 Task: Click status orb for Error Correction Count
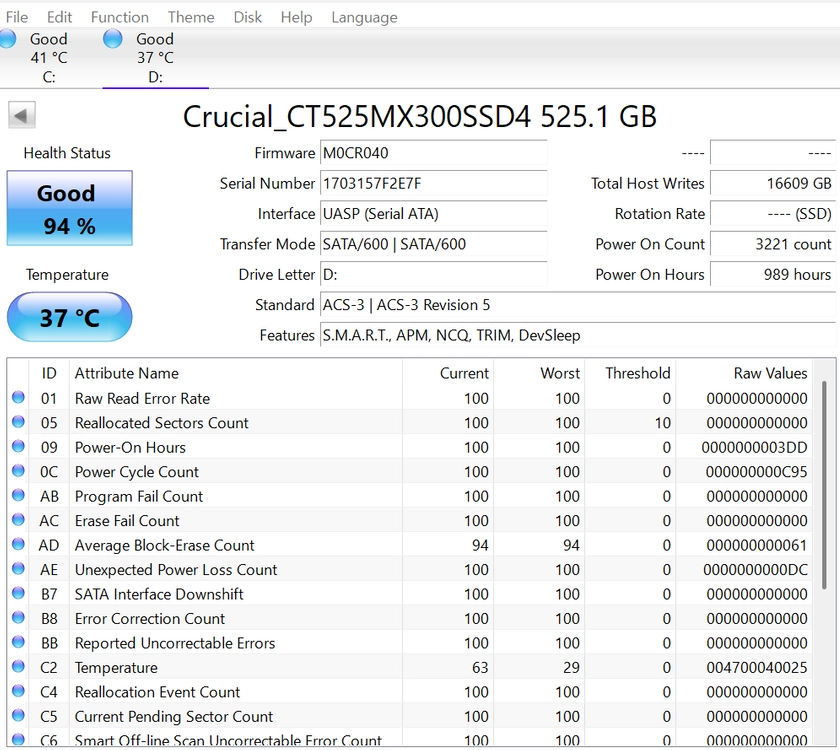click(18, 618)
